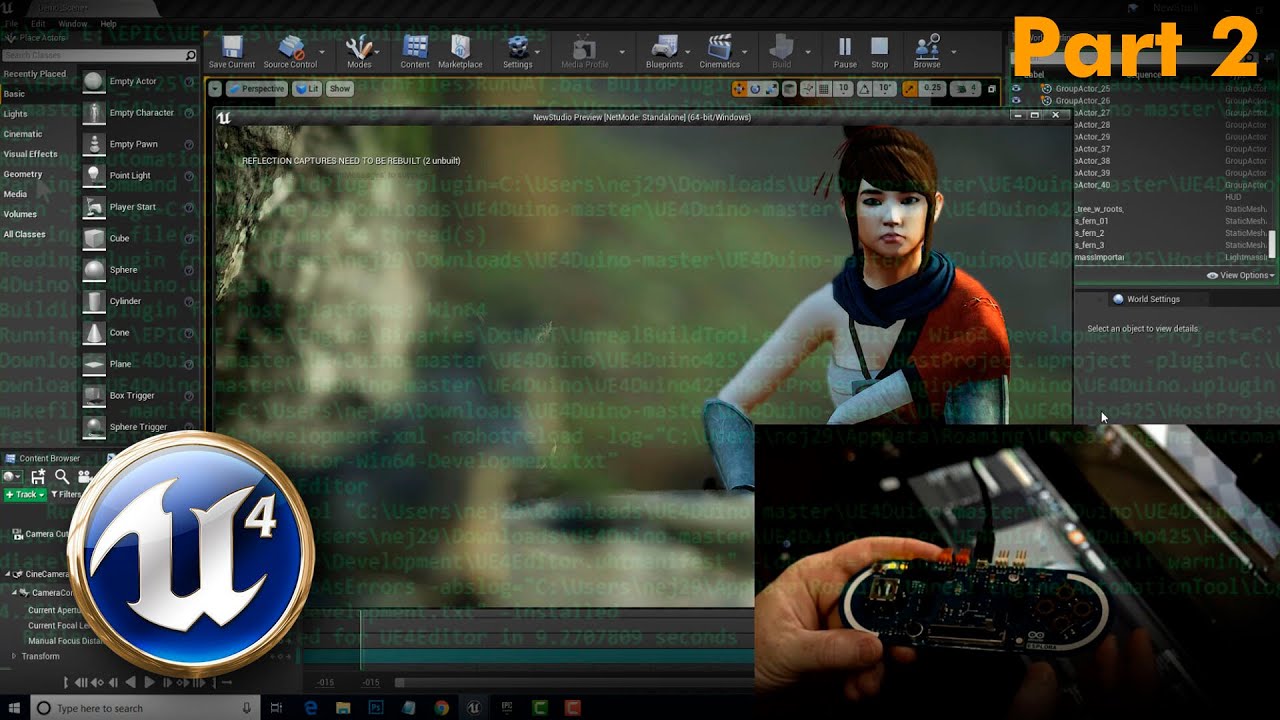
Task: Click the Windows search box
Action: click(145, 708)
